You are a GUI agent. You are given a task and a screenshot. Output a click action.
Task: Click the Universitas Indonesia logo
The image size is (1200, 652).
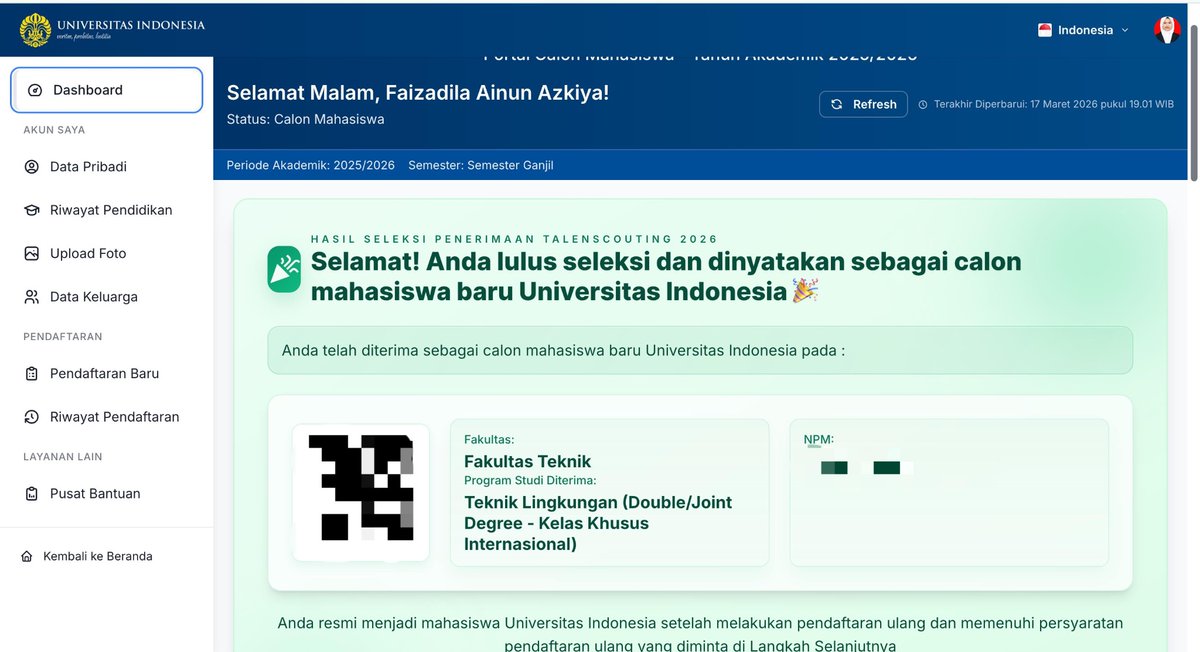112,30
